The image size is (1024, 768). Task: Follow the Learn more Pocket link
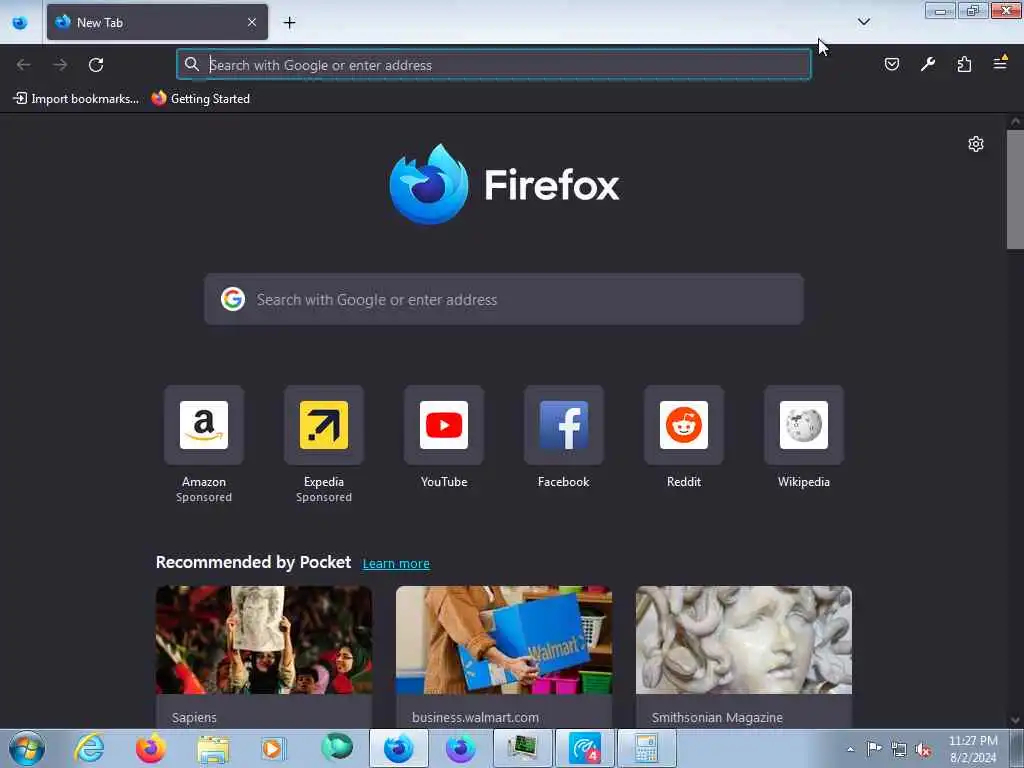[396, 564]
